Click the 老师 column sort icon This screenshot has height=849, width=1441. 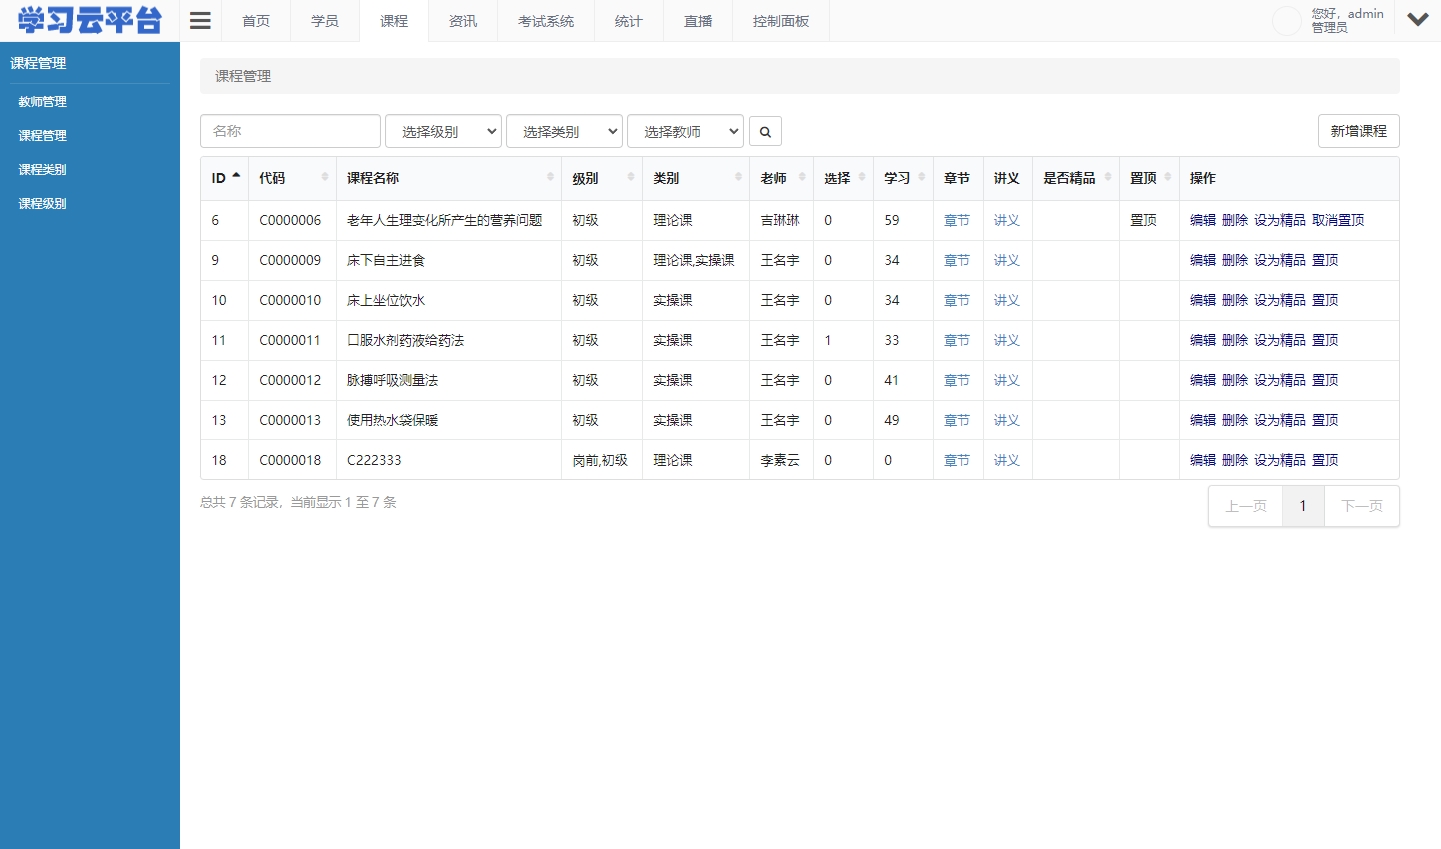[x=801, y=177]
